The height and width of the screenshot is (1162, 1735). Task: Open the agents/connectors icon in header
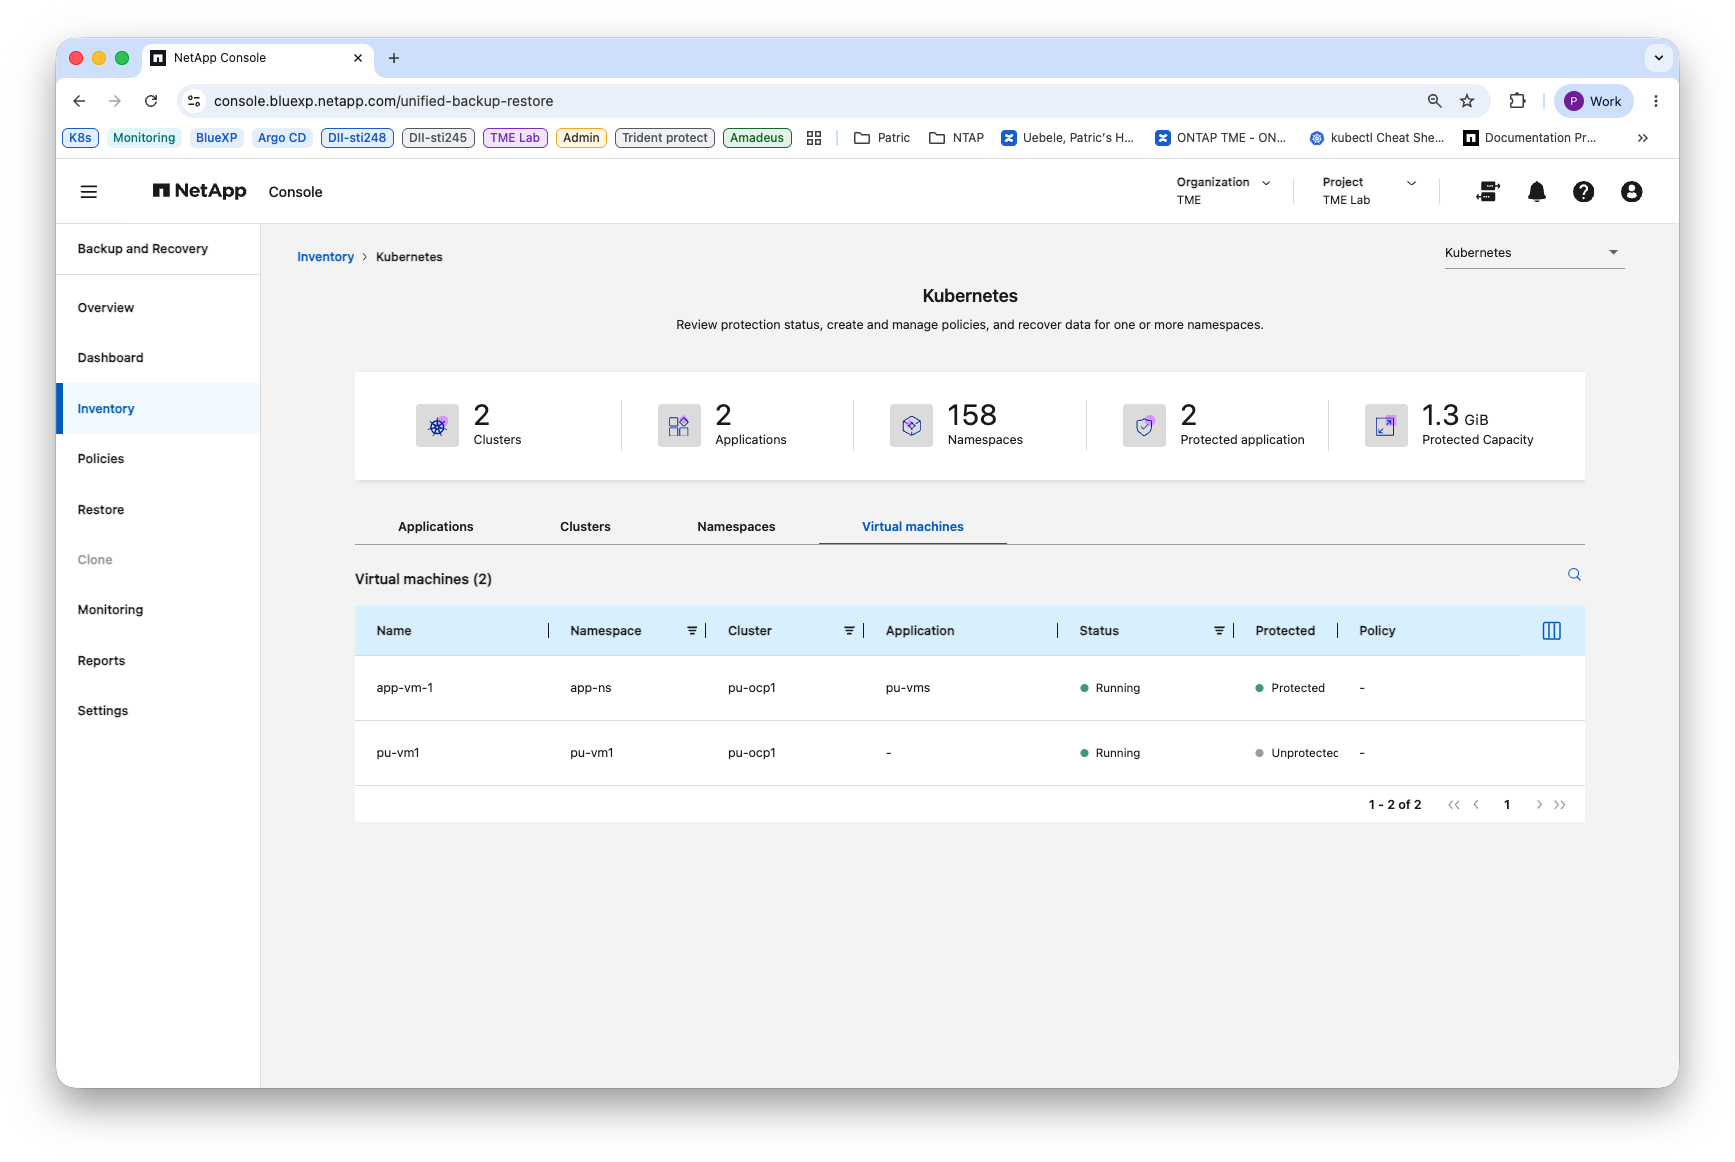(x=1488, y=192)
